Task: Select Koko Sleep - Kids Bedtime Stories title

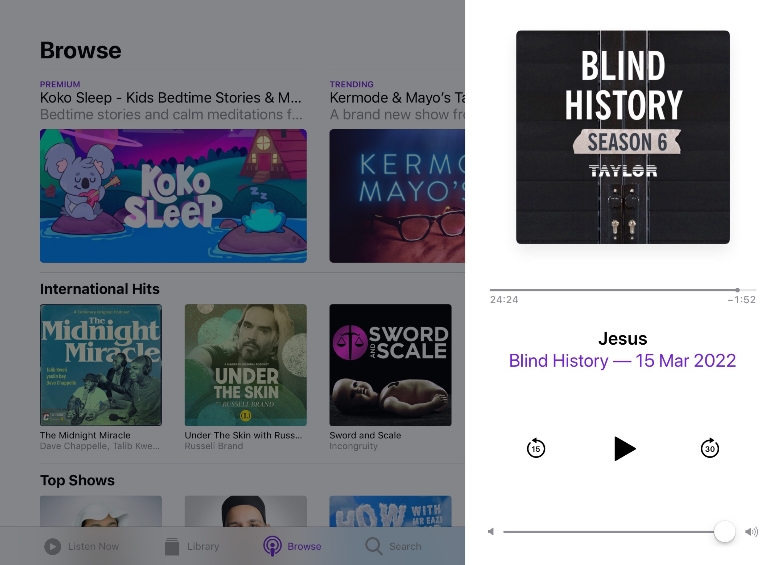Action: (x=170, y=98)
